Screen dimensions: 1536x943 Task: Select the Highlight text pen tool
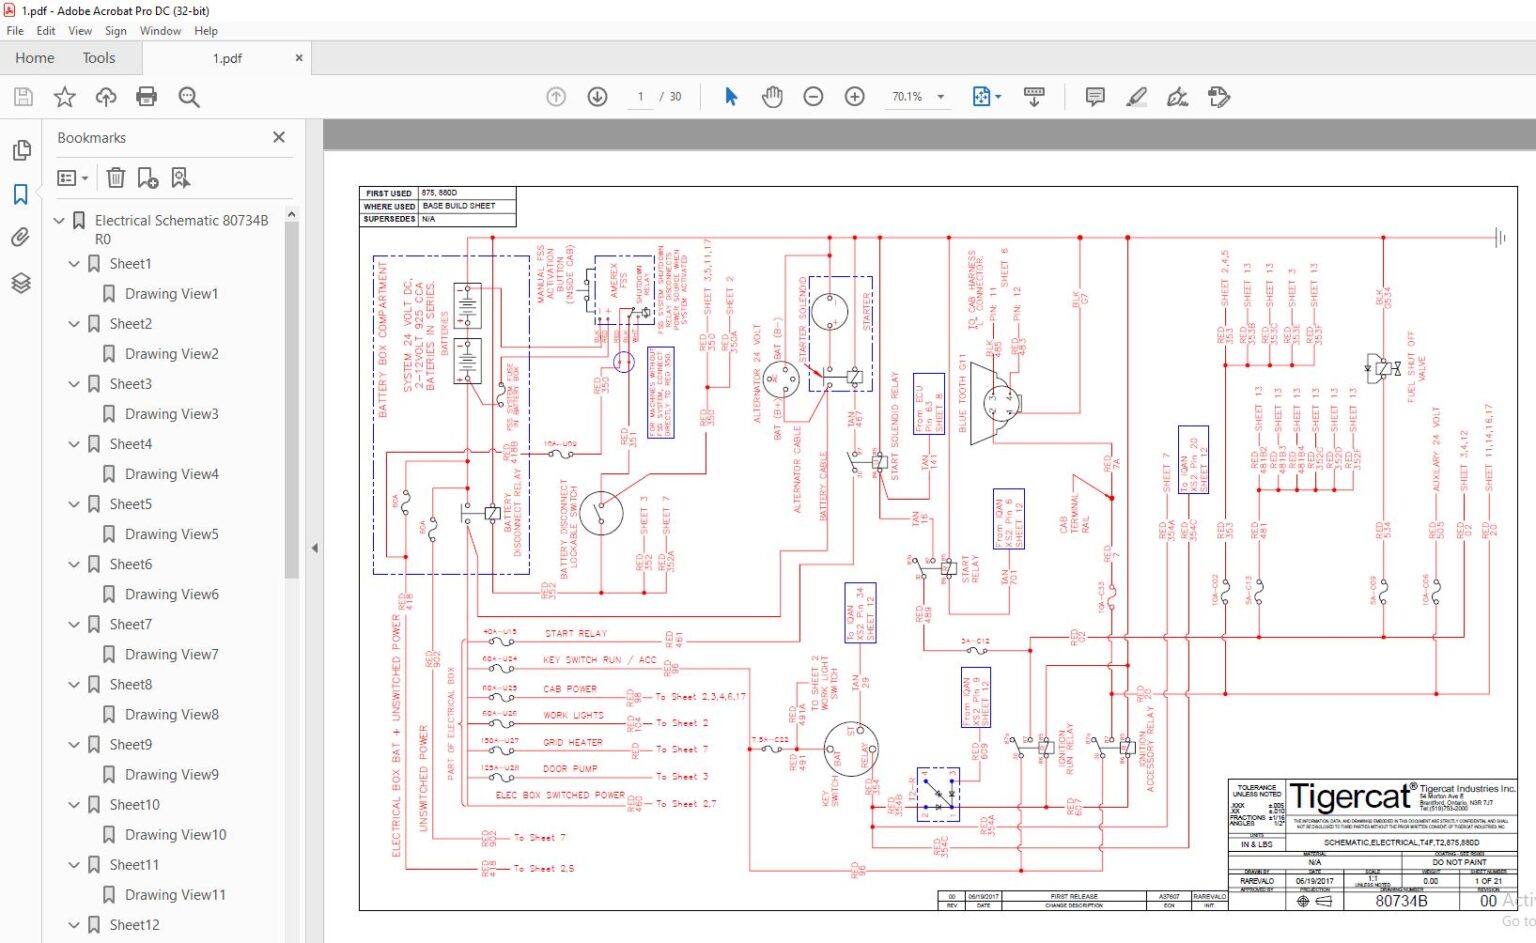click(x=1136, y=97)
